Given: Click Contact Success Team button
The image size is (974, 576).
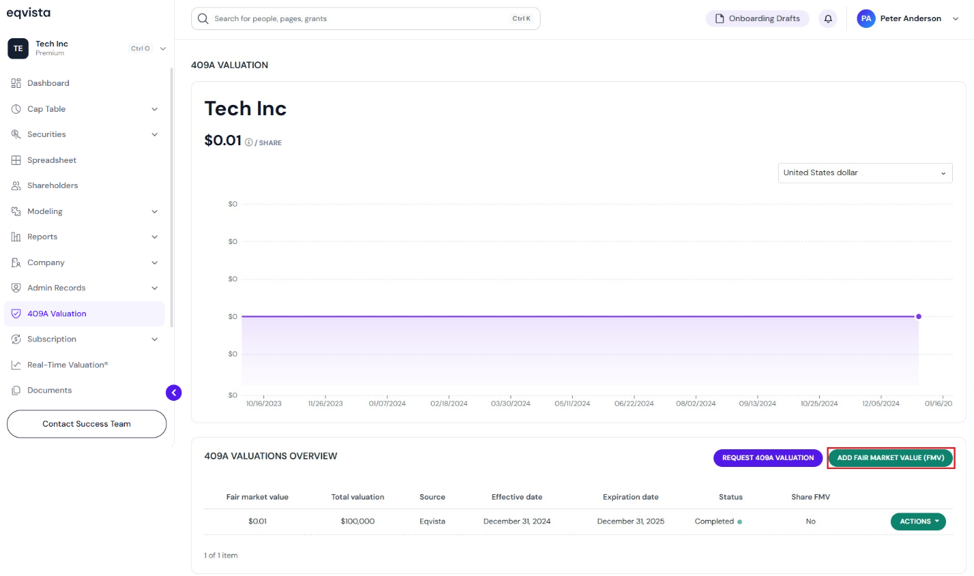Looking at the screenshot, I should (86, 424).
